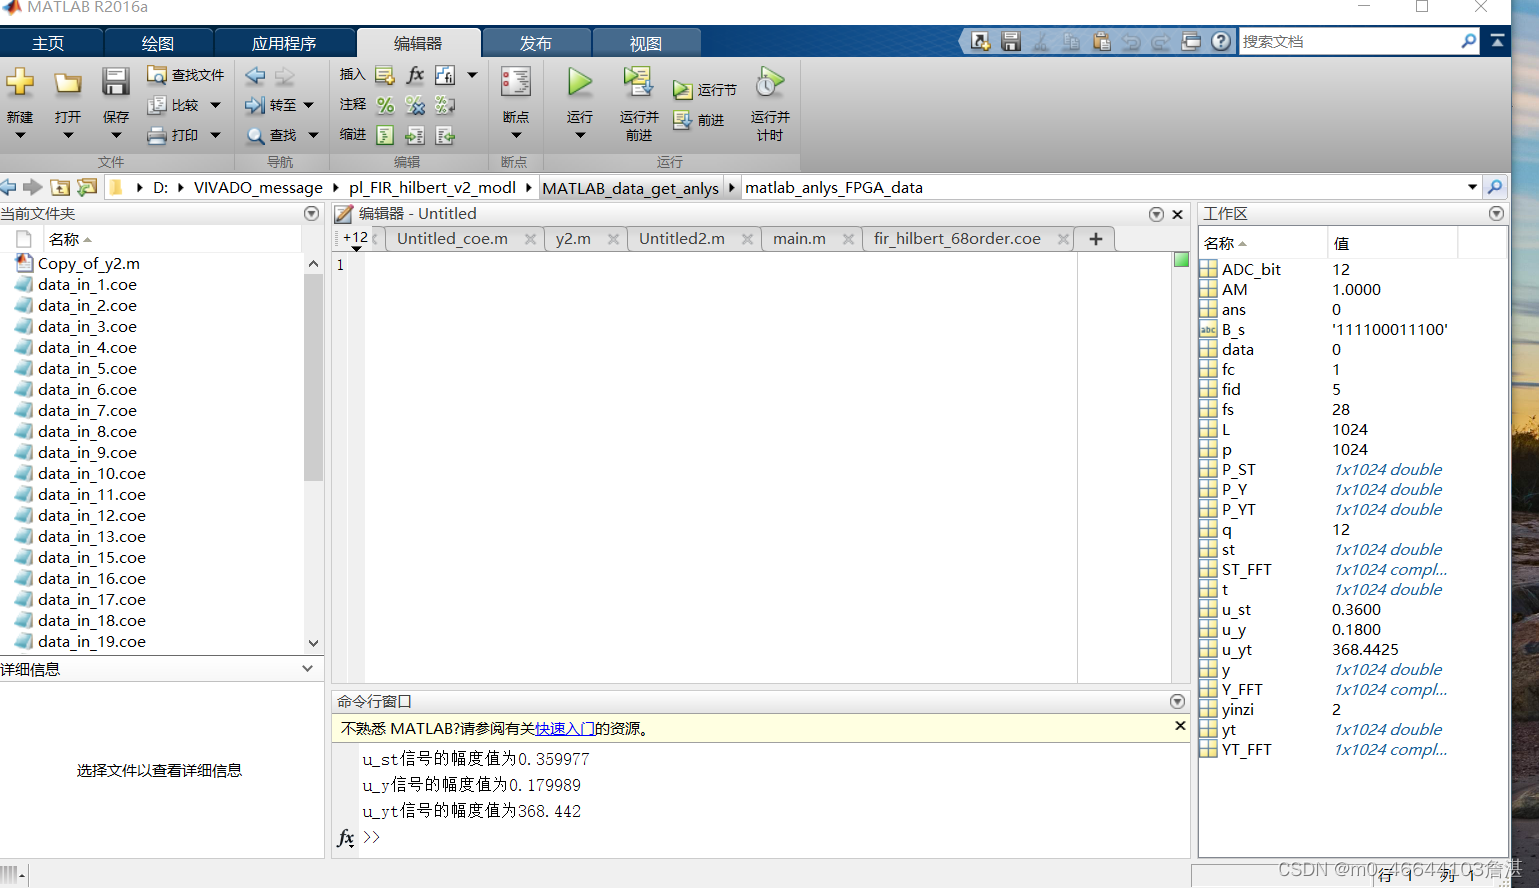The width and height of the screenshot is (1539, 888).
Task: Click the browse for folder icon
Action: click(87, 187)
